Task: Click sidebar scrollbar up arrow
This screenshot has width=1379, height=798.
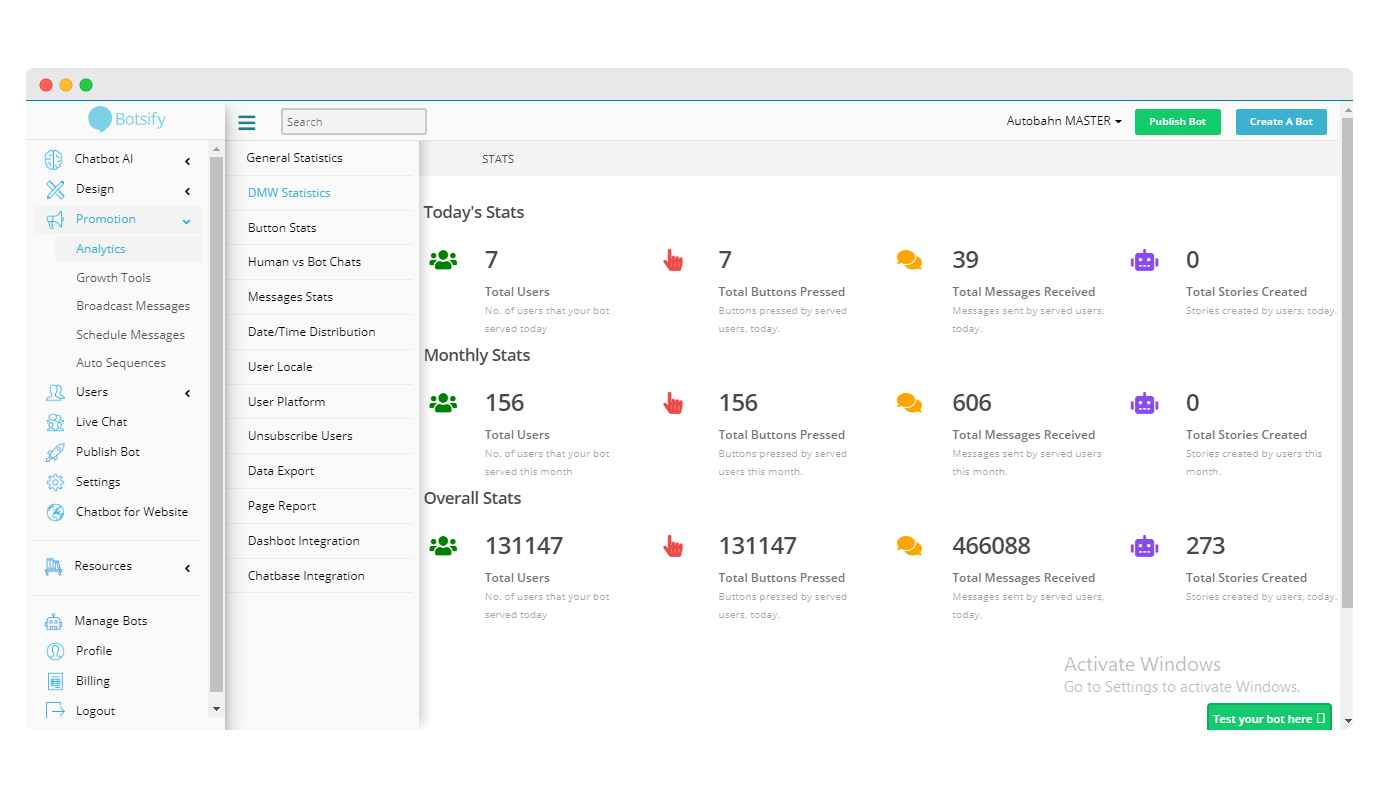Action: coord(216,149)
